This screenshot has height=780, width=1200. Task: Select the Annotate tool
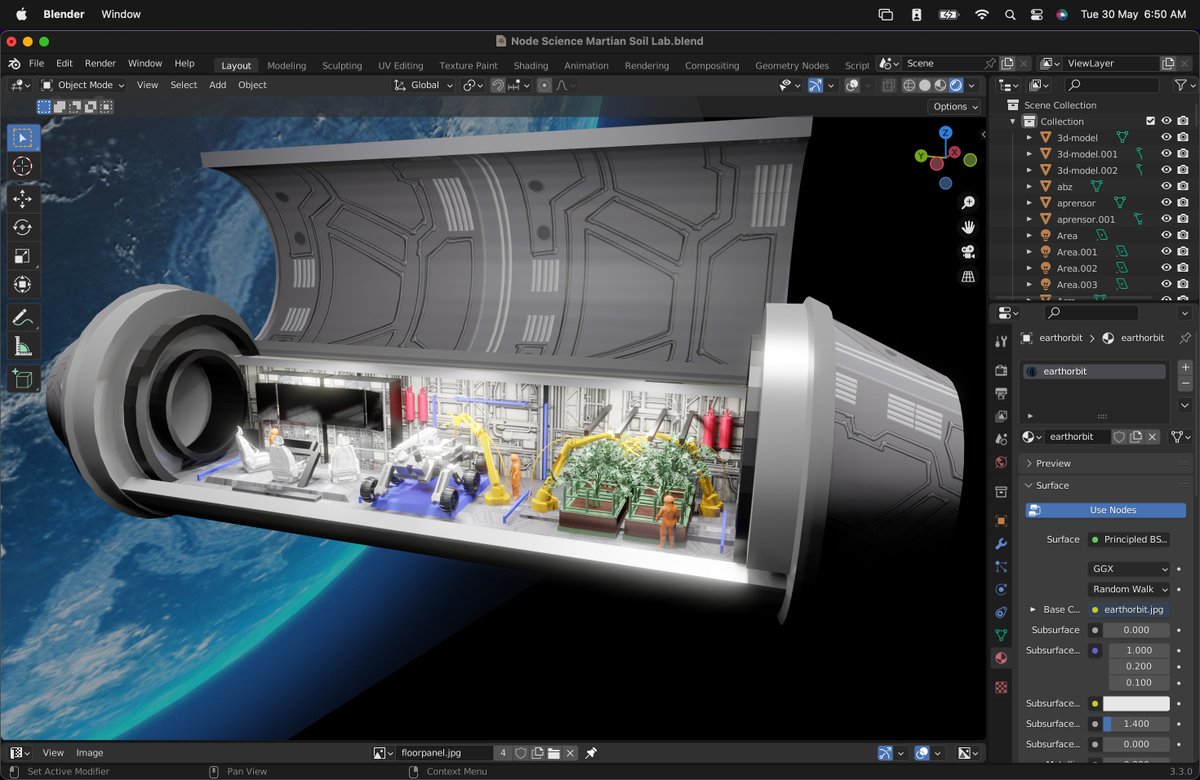pos(22,318)
